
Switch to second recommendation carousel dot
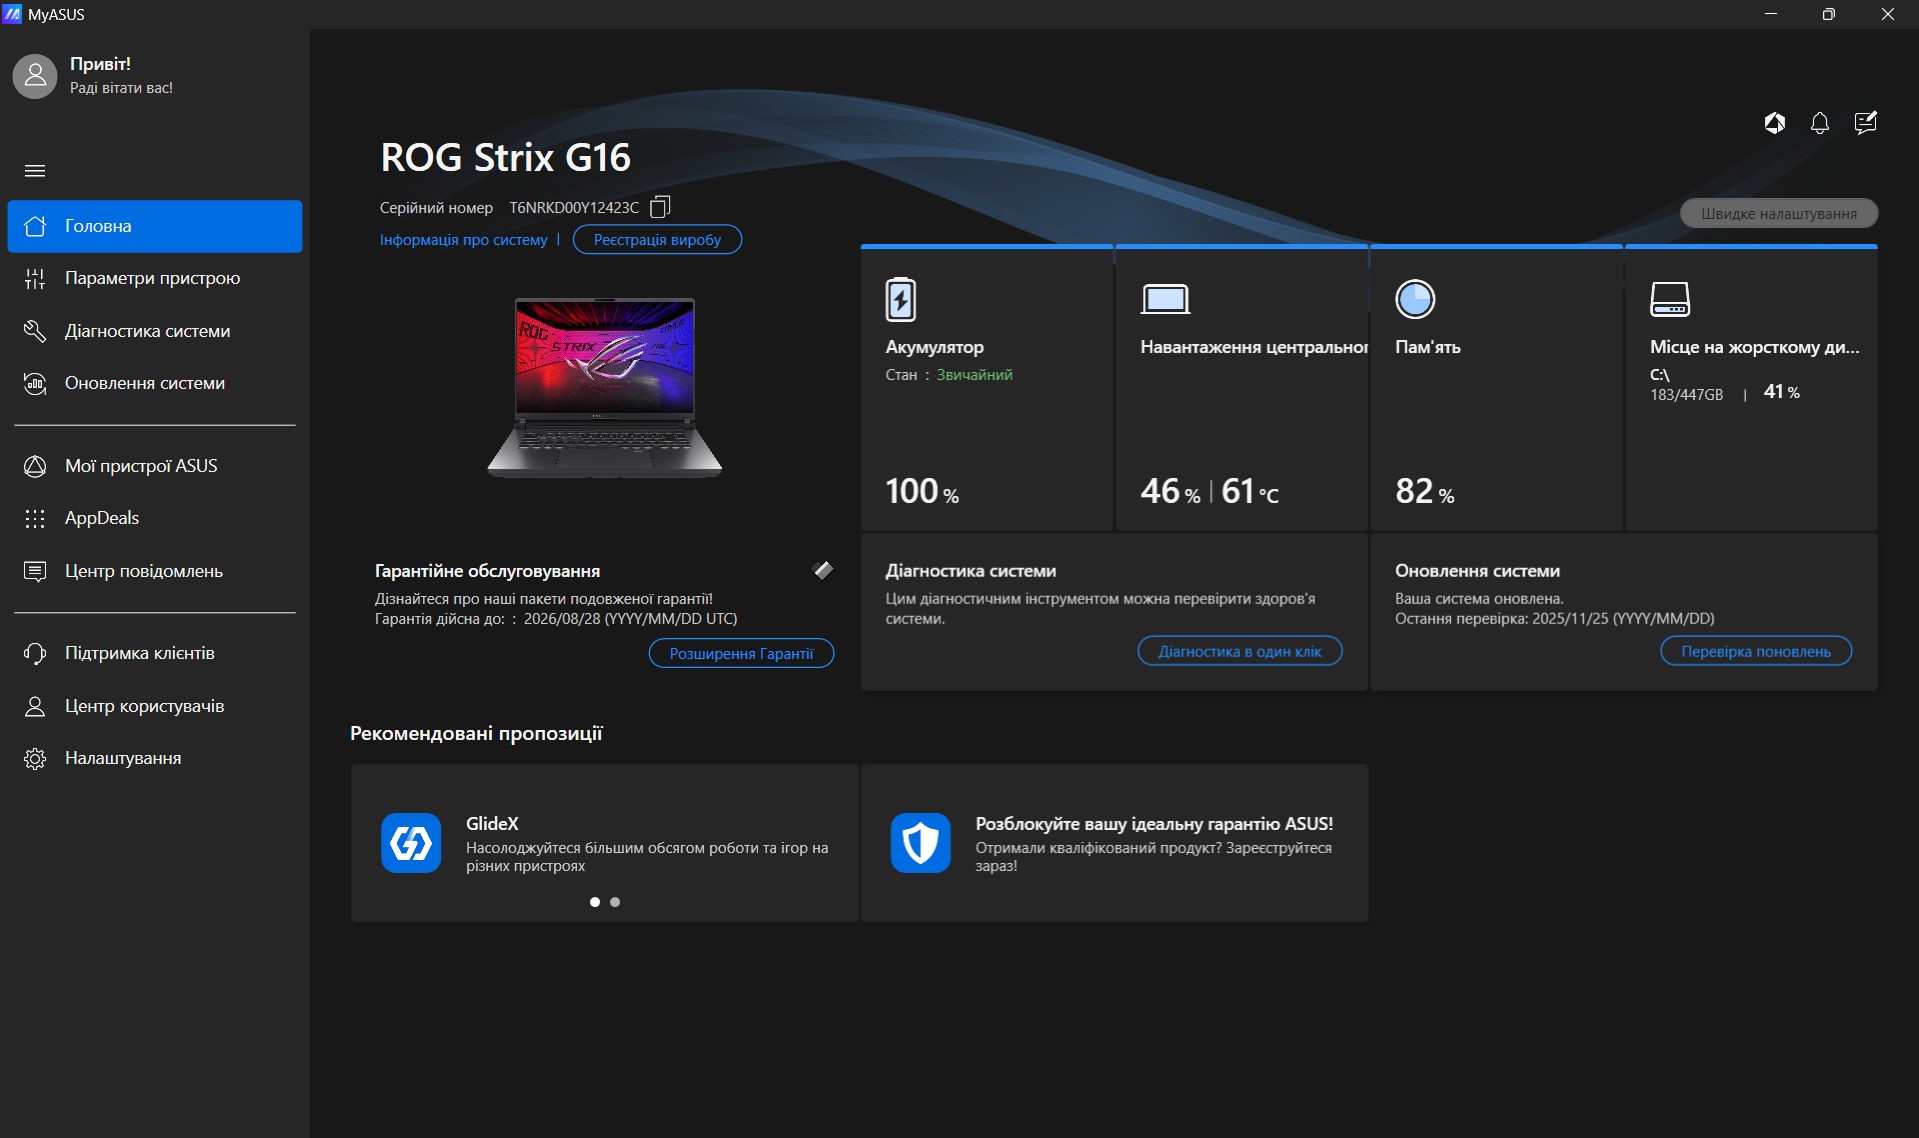pyautogui.click(x=615, y=902)
